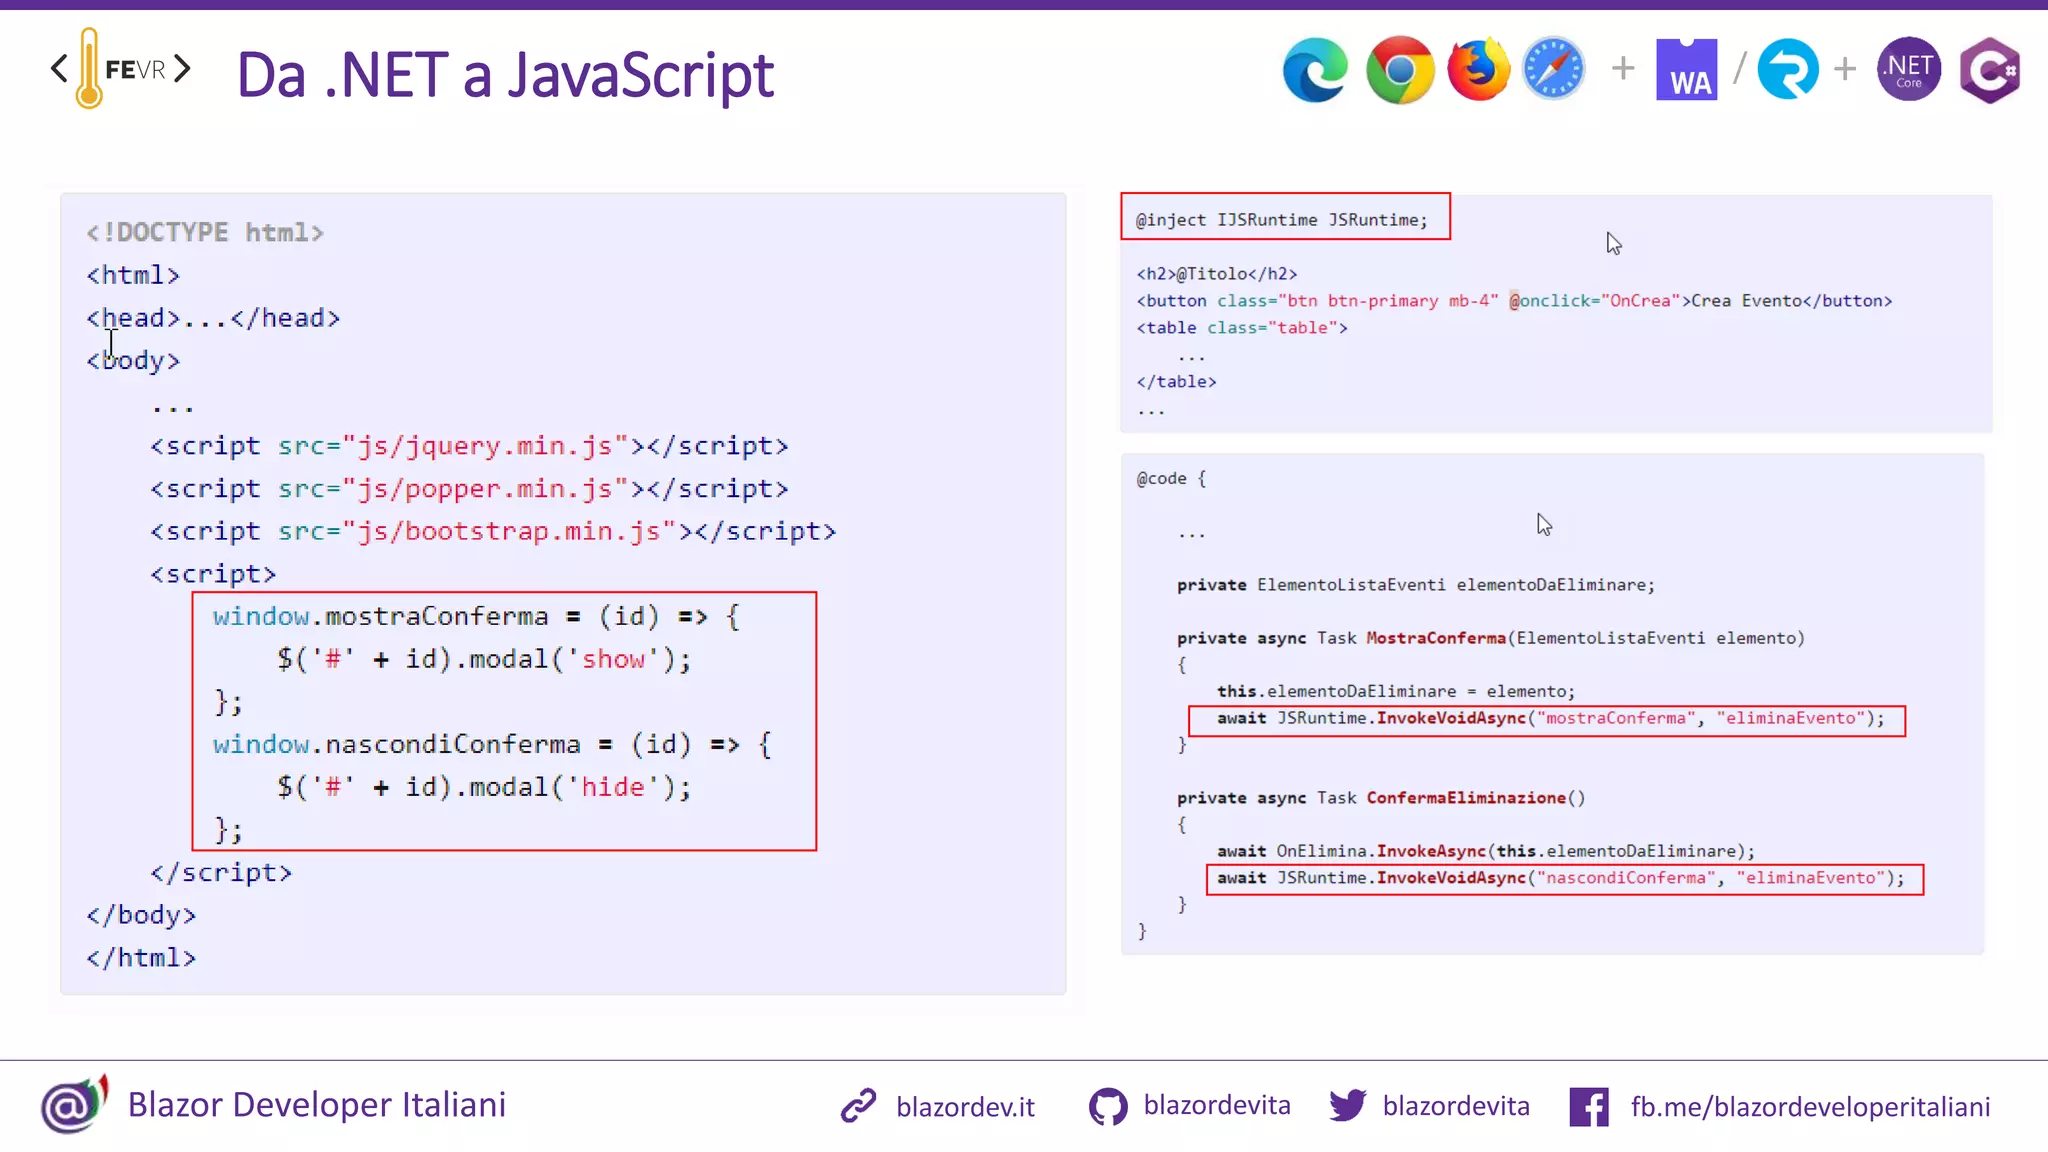Click the modal('show') code line
Screen dimensions: 2048x1152
[x=484, y=659]
